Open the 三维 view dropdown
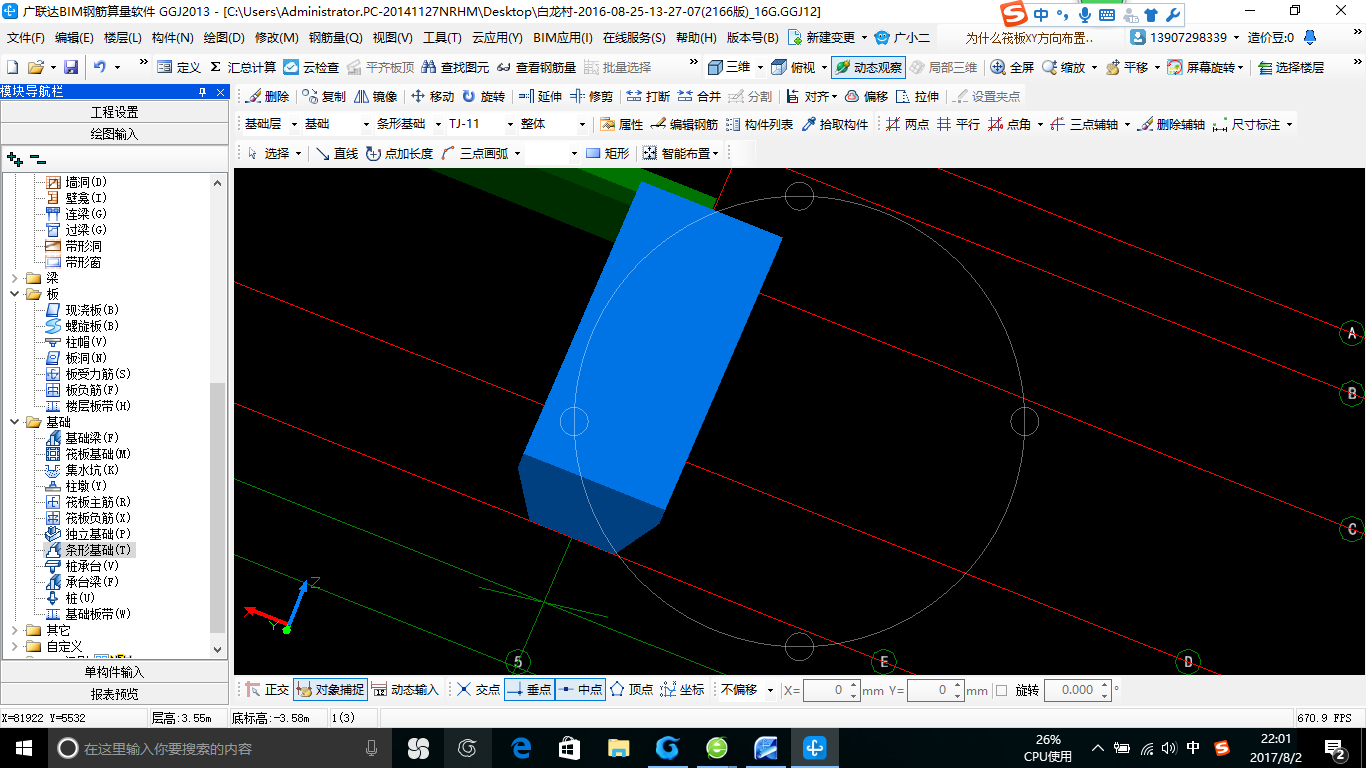 coord(760,67)
